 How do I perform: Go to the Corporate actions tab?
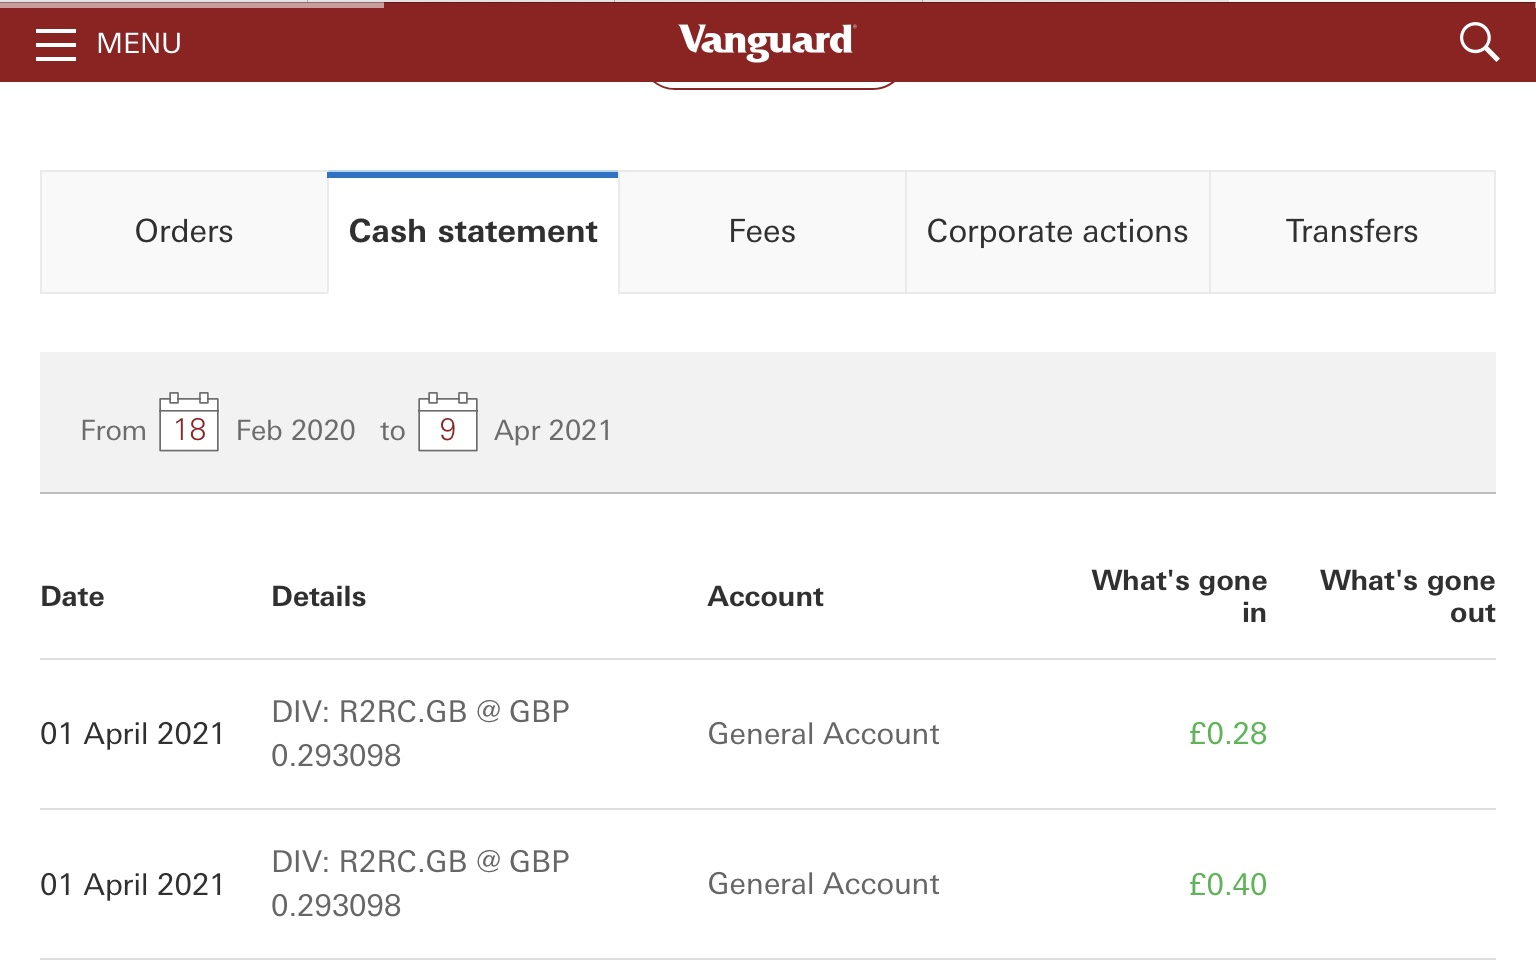1057,232
